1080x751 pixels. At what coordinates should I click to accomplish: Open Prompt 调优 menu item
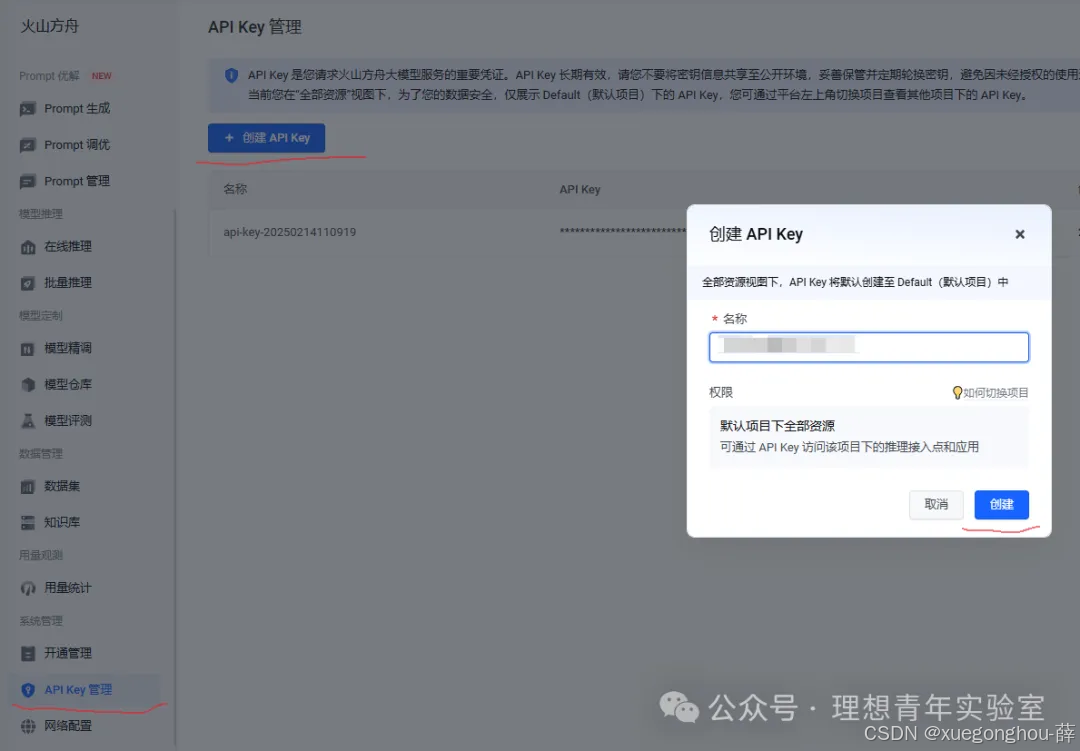77,145
